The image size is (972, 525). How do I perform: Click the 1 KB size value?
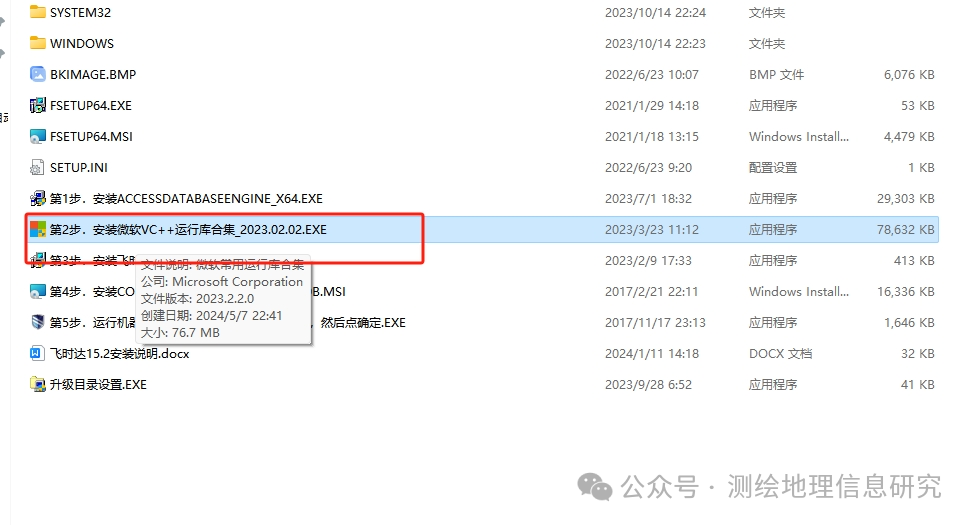pos(921,167)
